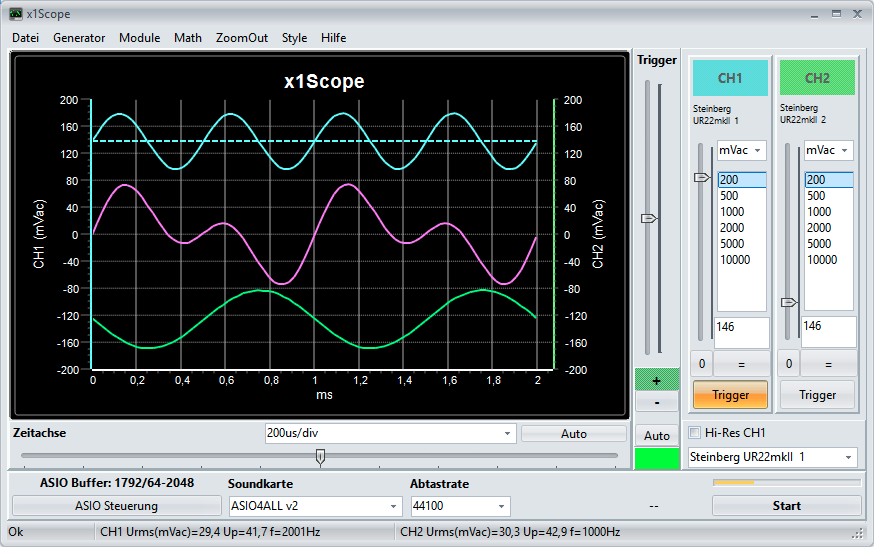Toggle the cyan CH1 channel button

click(729, 78)
